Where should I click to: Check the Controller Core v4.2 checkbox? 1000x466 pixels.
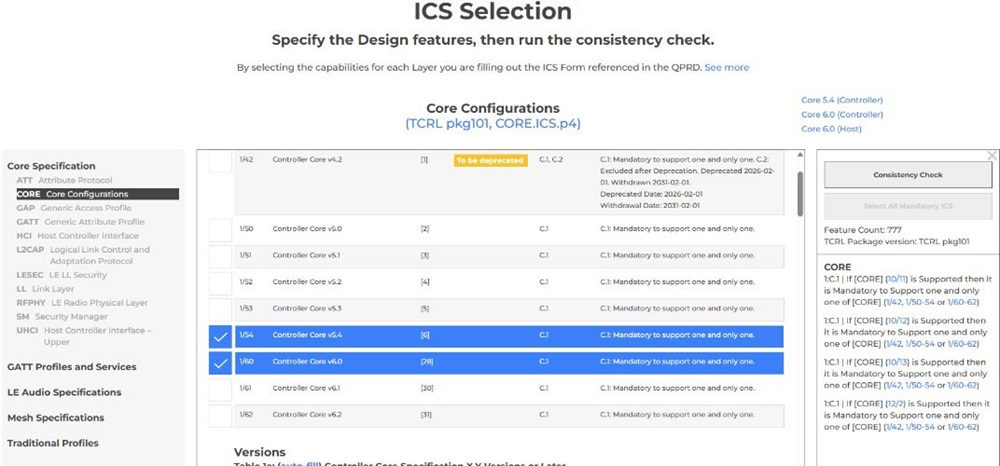coord(220,161)
